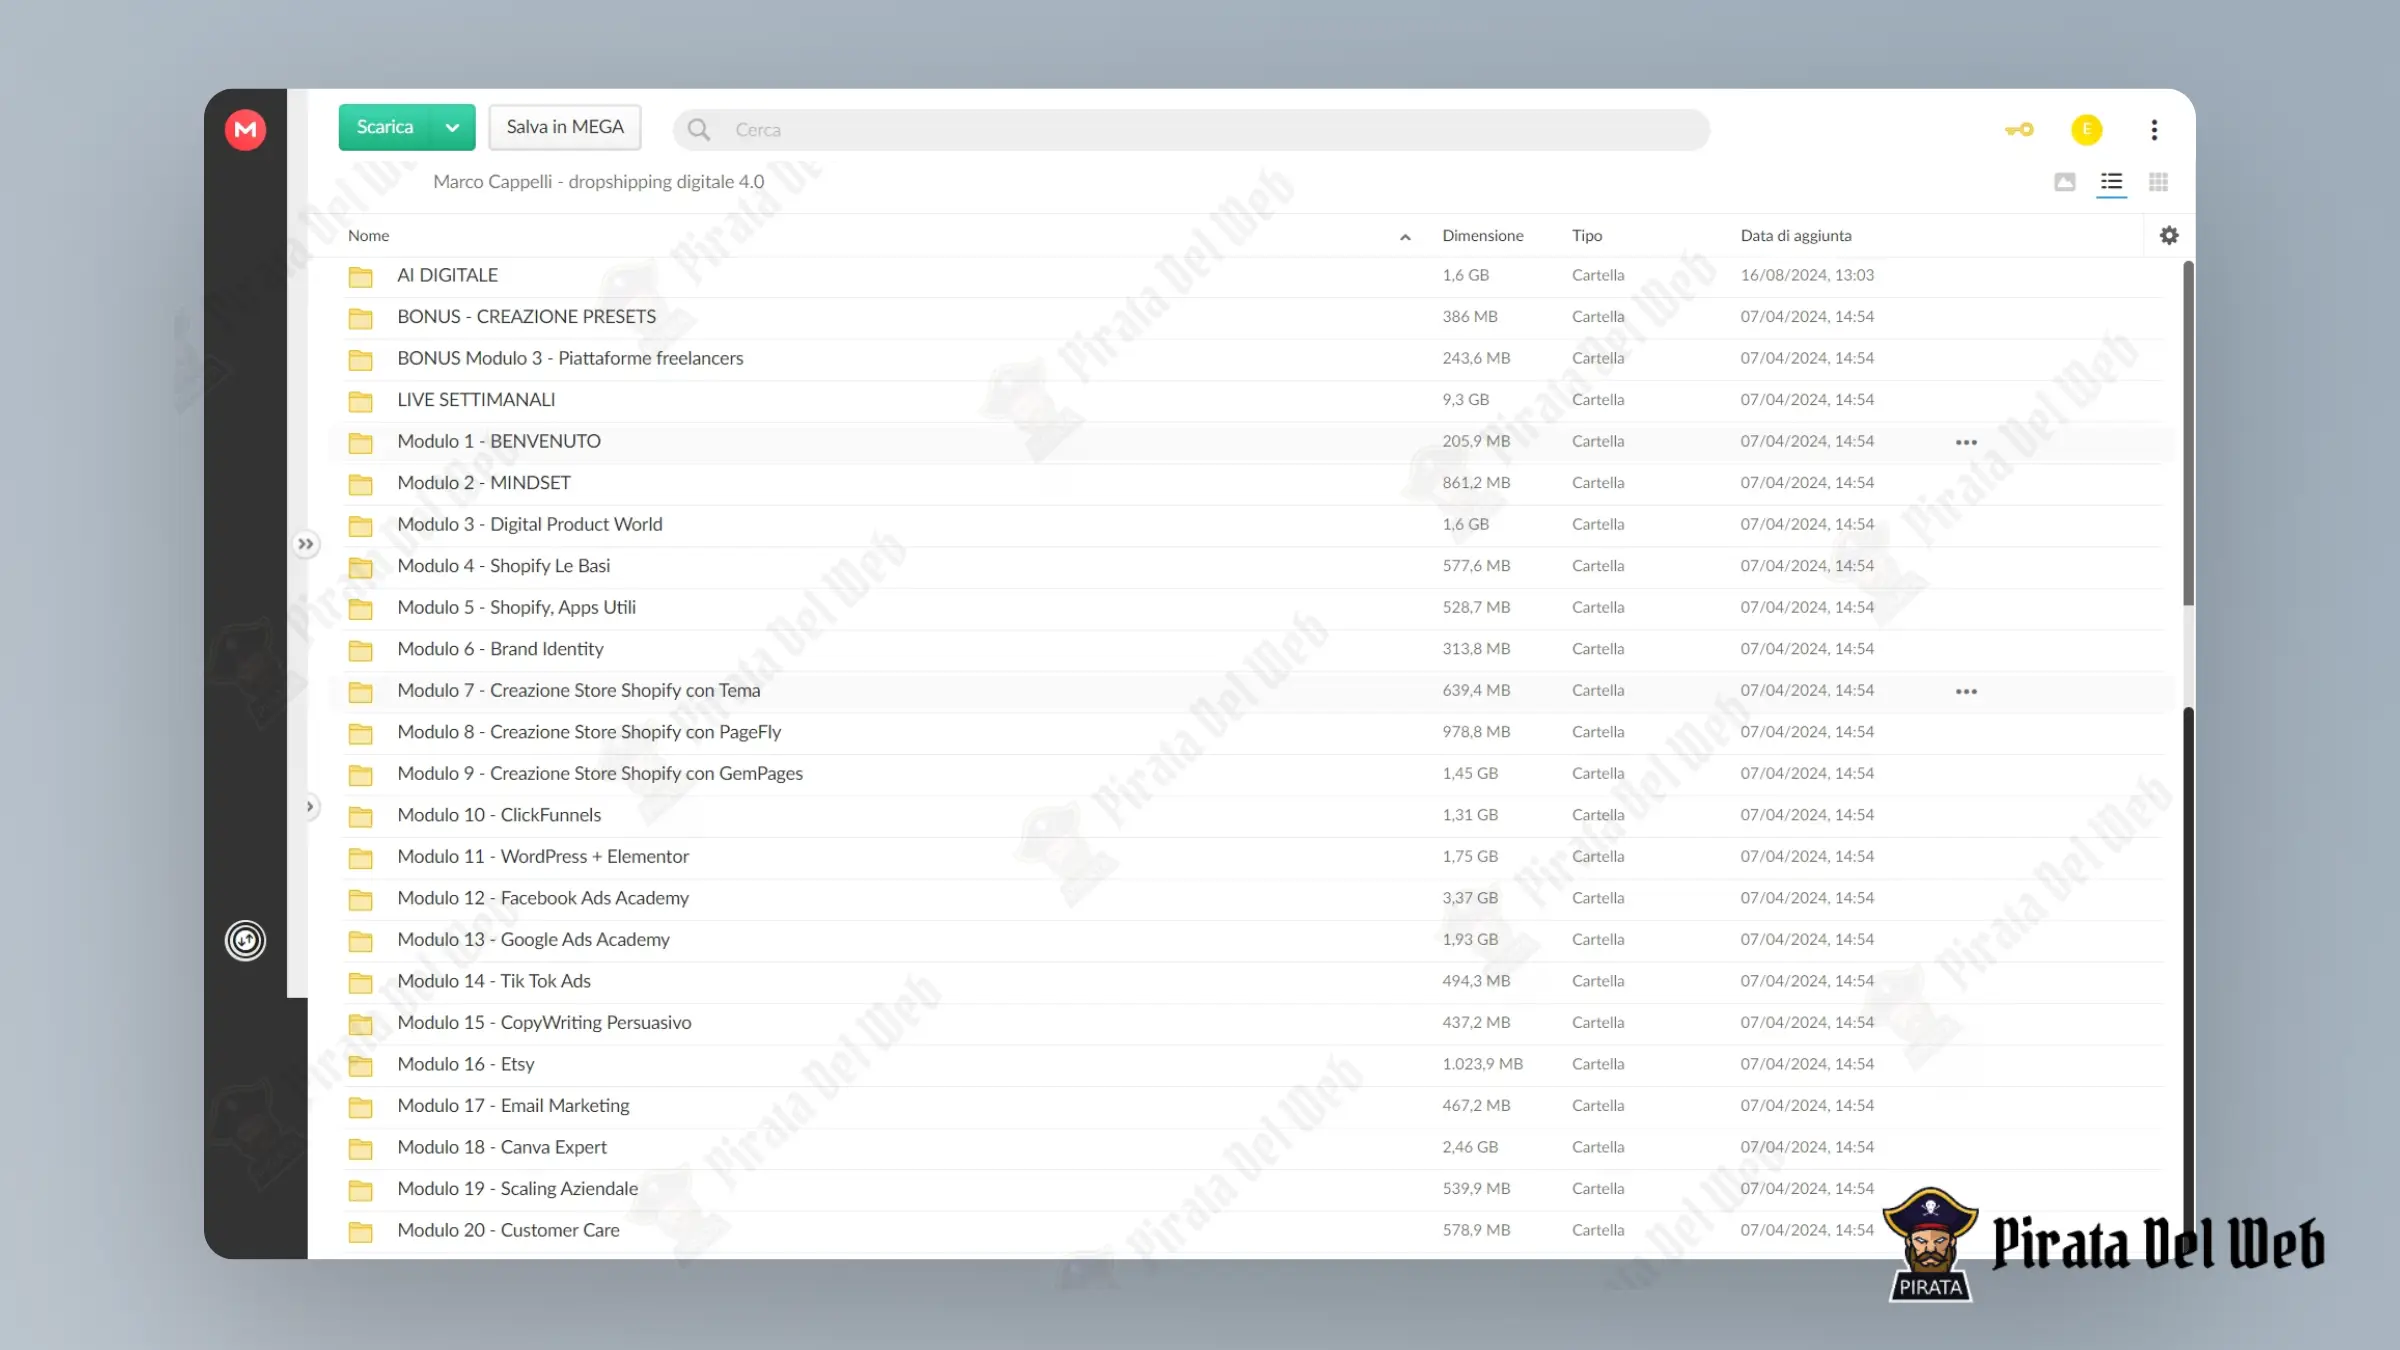The height and width of the screenshot is (1350, 2400).
Task: Click folder icon of Modulo 20 - Customer Care
Action: (x=360, y=1232)
